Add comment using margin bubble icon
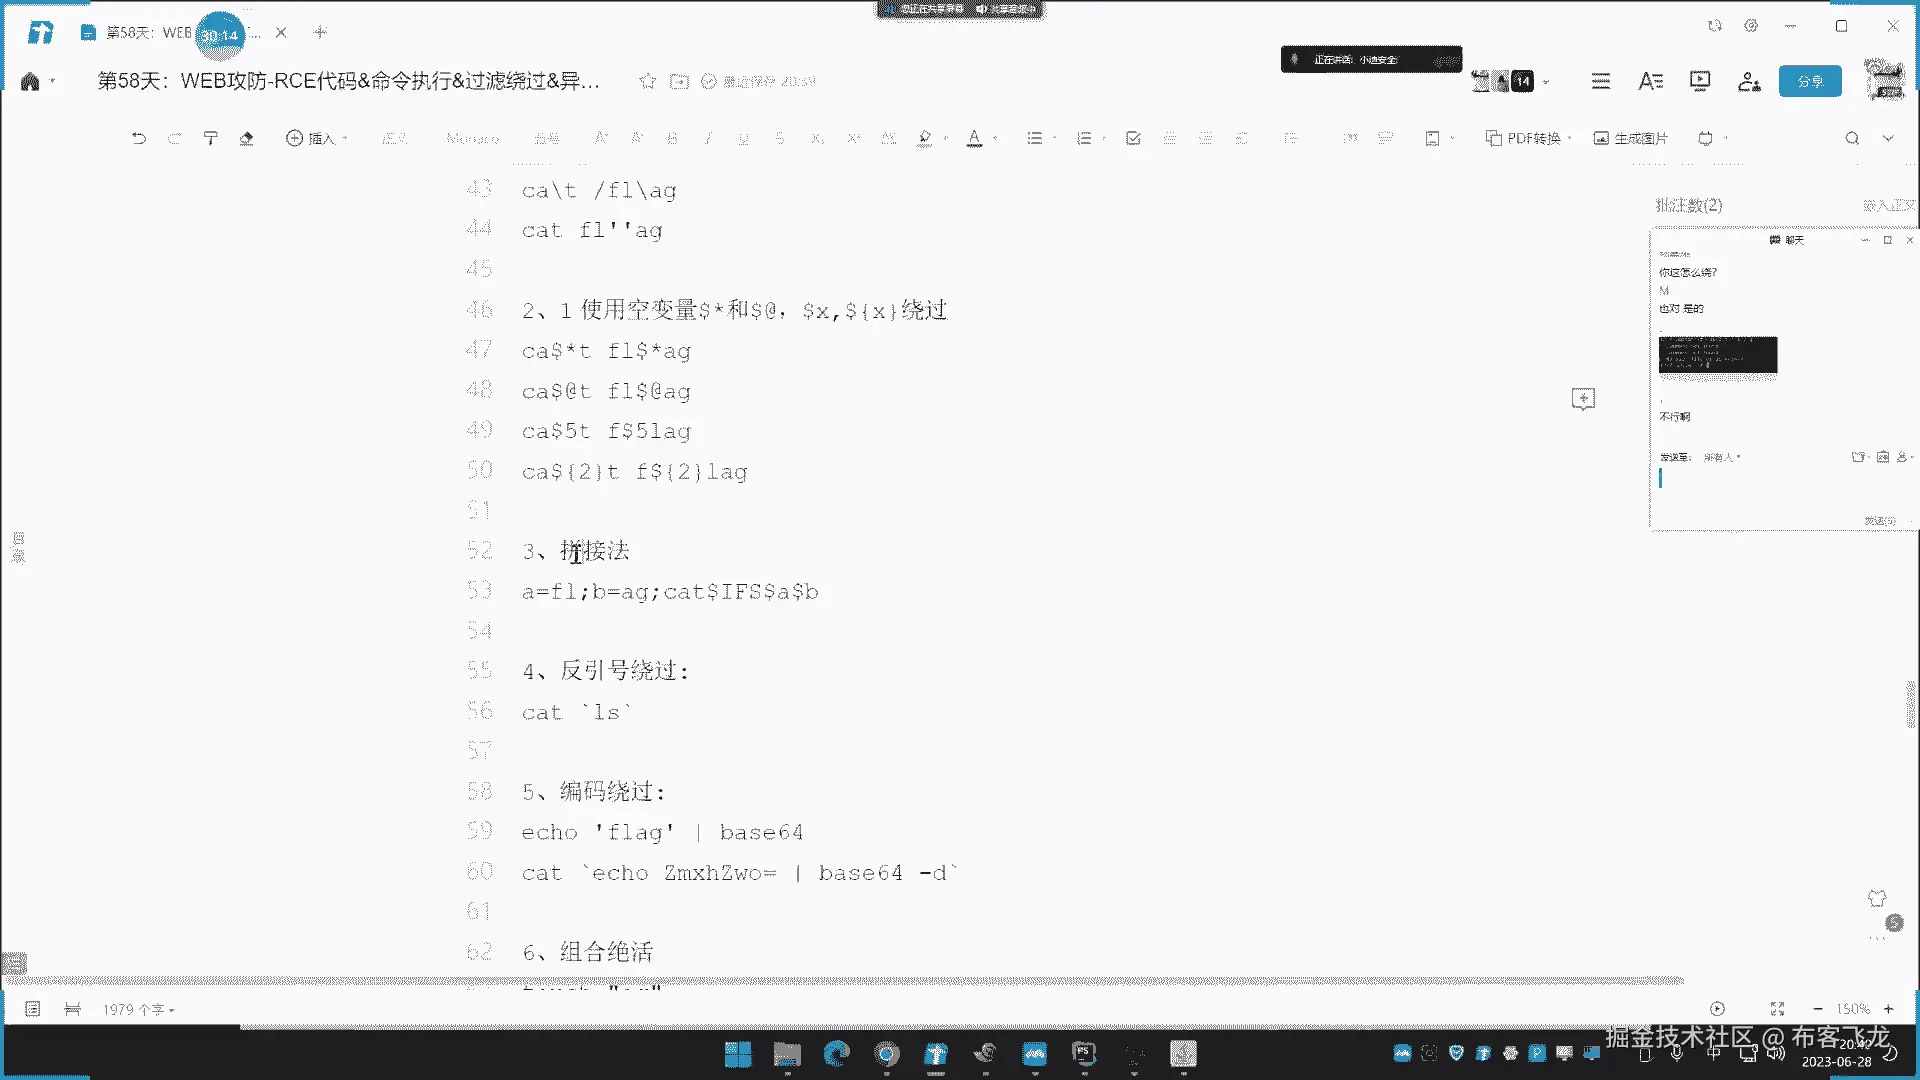This screenshot has width=1920, height=1080. [x=1583, y=399]
